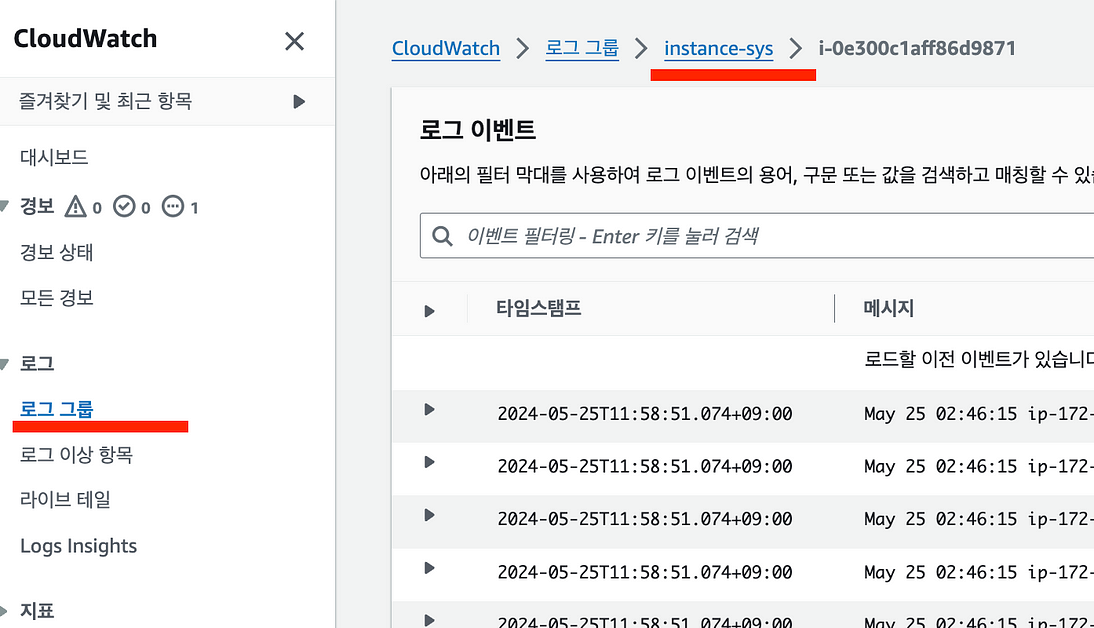Open 모든 경보 page

[57, 298]
